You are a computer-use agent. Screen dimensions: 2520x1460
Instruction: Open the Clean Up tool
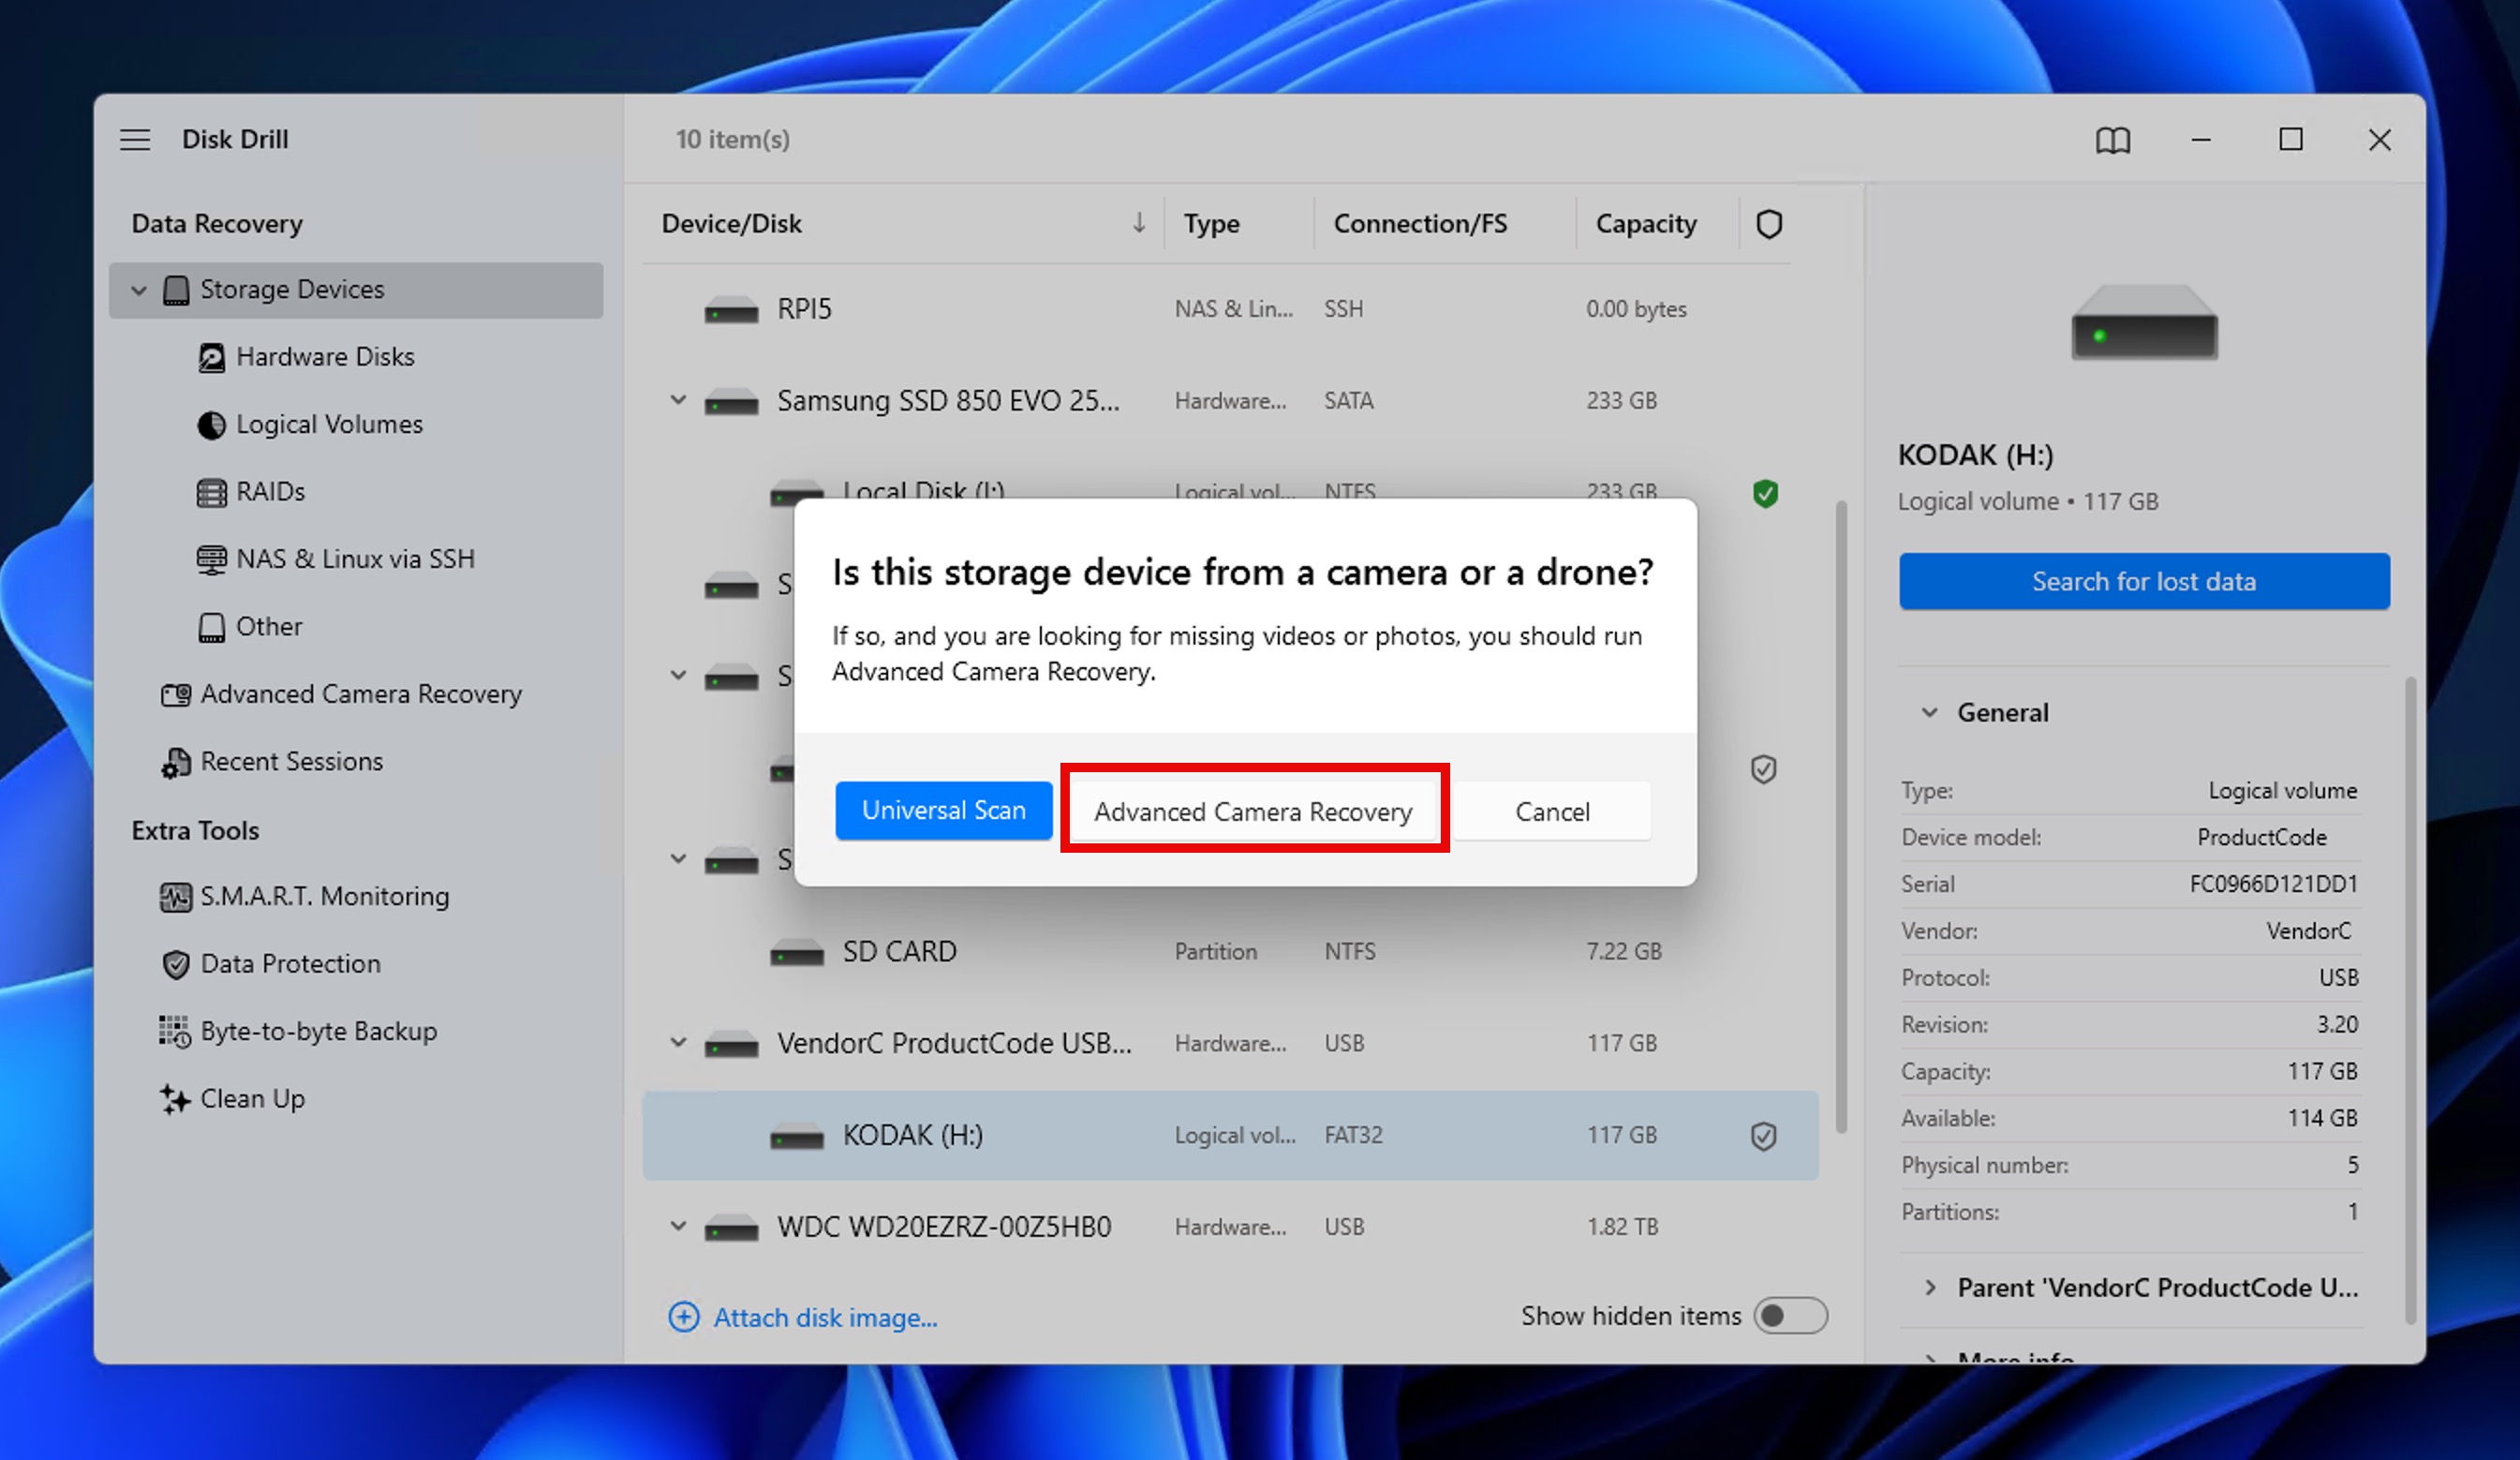252,1098
